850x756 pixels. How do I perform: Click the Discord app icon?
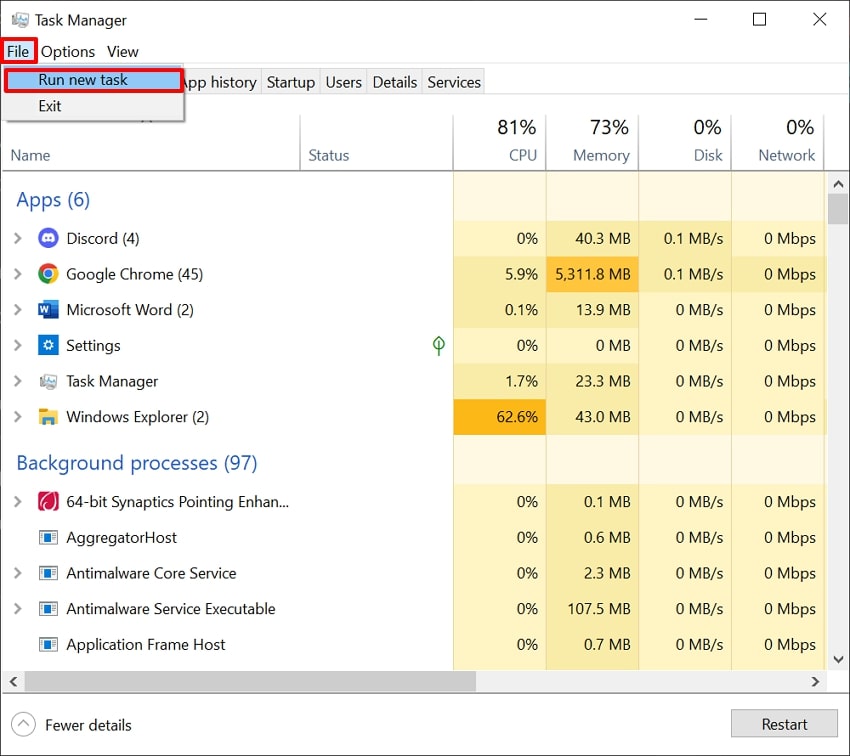click(48, 238)
